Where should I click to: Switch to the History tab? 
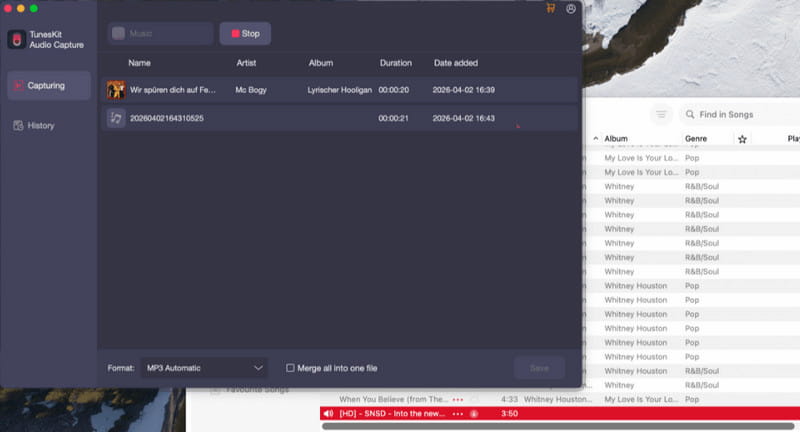click(49, 125)
